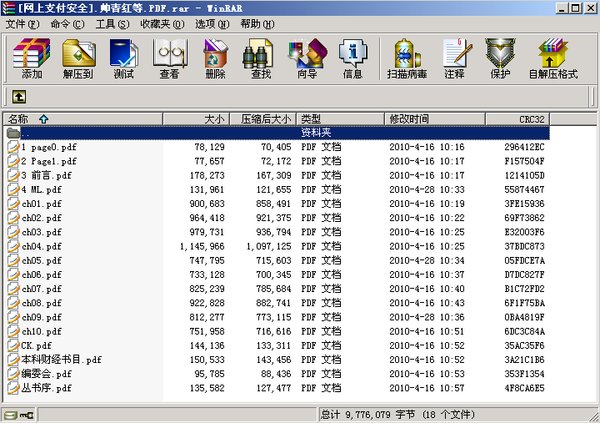Click the 添加 (Add) toolbar icon
The width and height of the screenshot is (600, 423).
pos(31,57)
